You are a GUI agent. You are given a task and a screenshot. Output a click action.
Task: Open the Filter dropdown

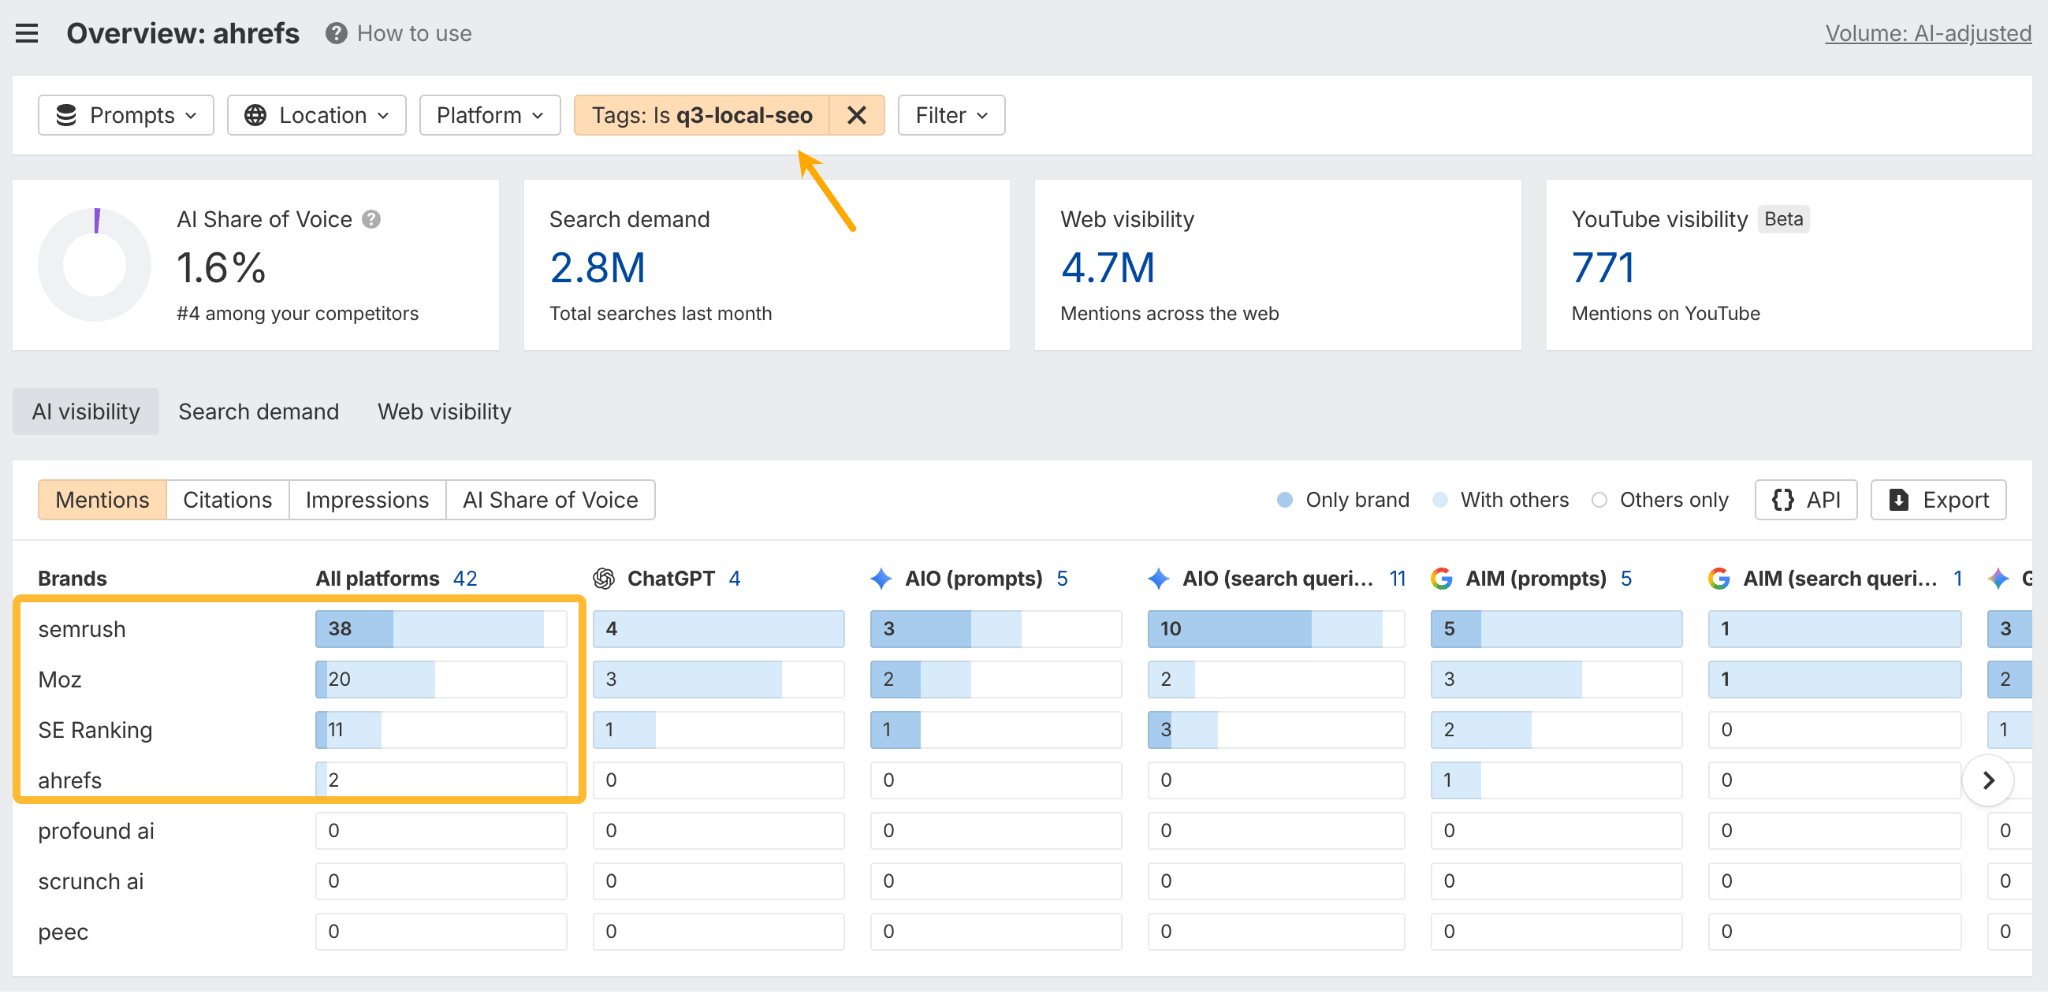point(951,115)
